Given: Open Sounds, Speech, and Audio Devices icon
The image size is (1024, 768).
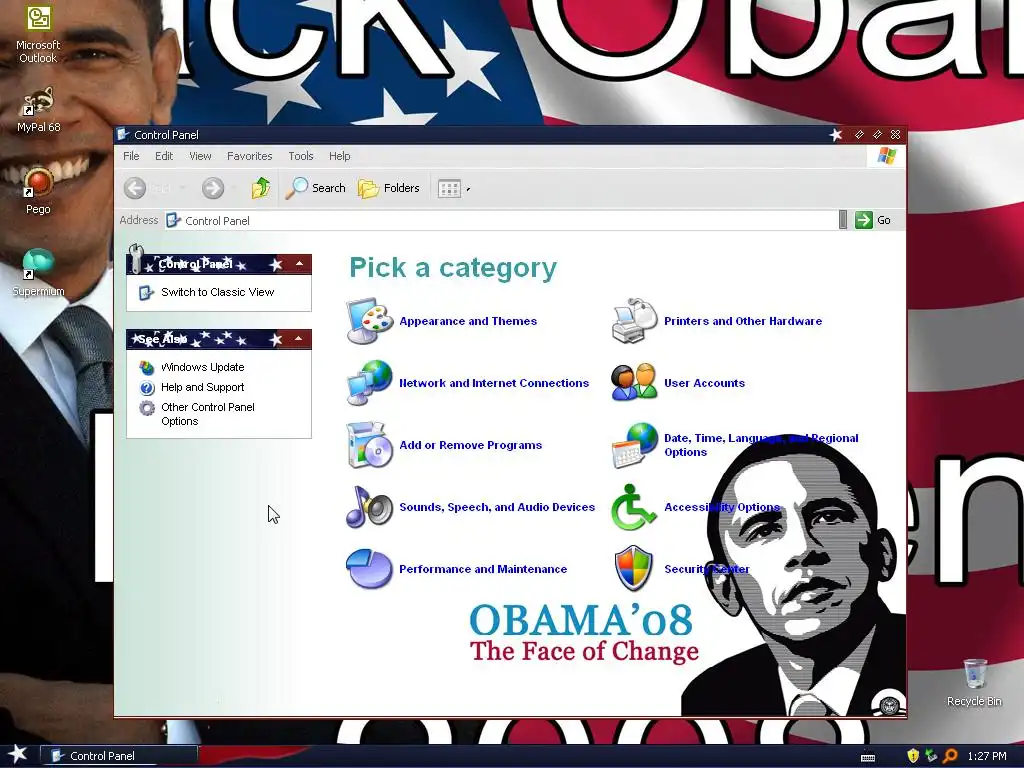Looking at the screenshot, I should pyautogui.click(x=370, y=507).
